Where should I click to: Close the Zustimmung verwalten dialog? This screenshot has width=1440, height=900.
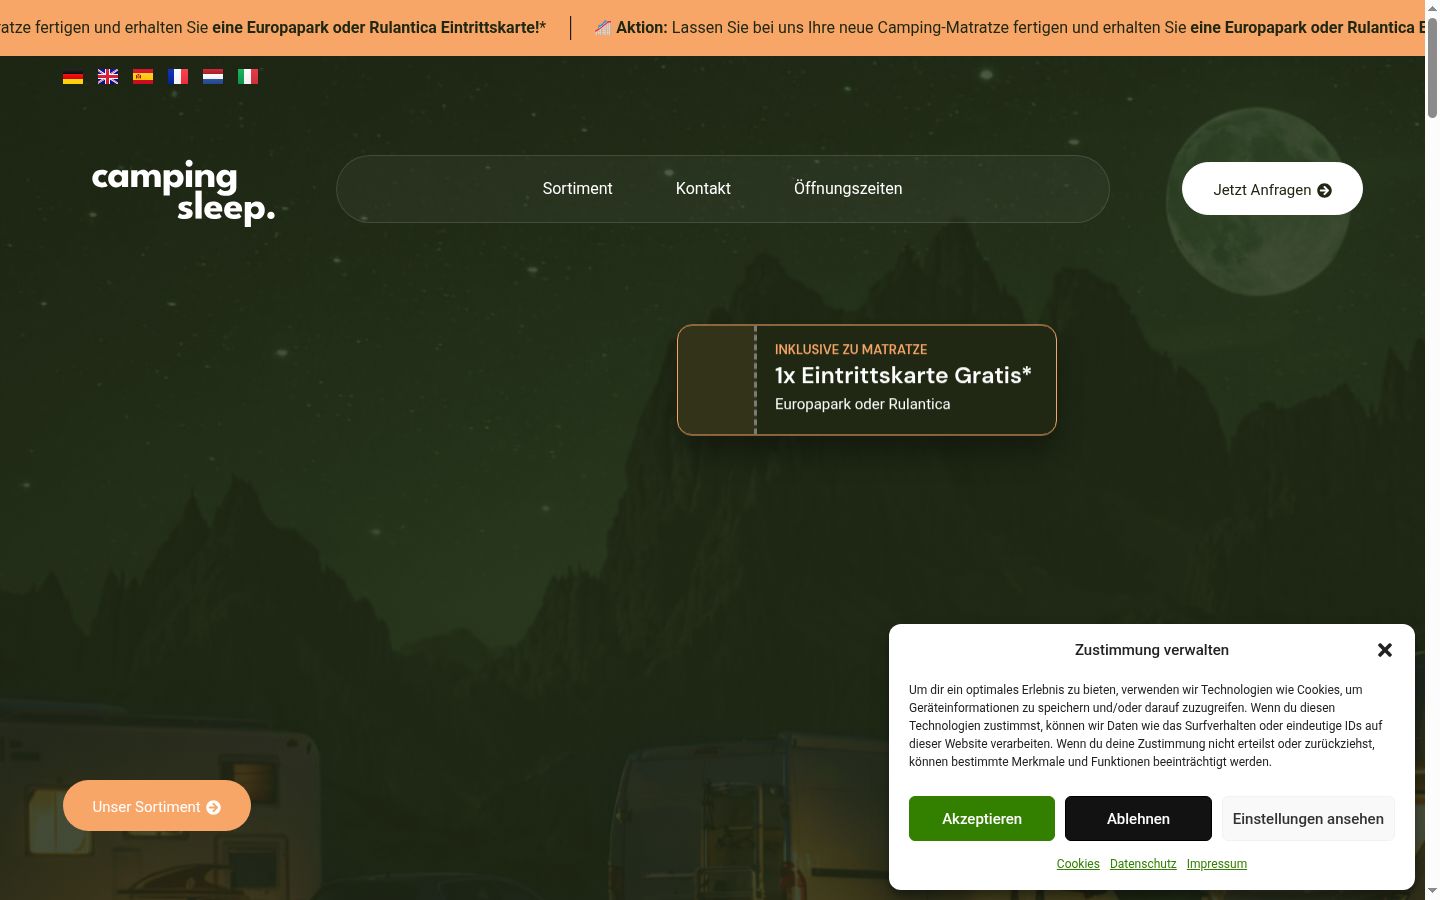(1385, 650)
